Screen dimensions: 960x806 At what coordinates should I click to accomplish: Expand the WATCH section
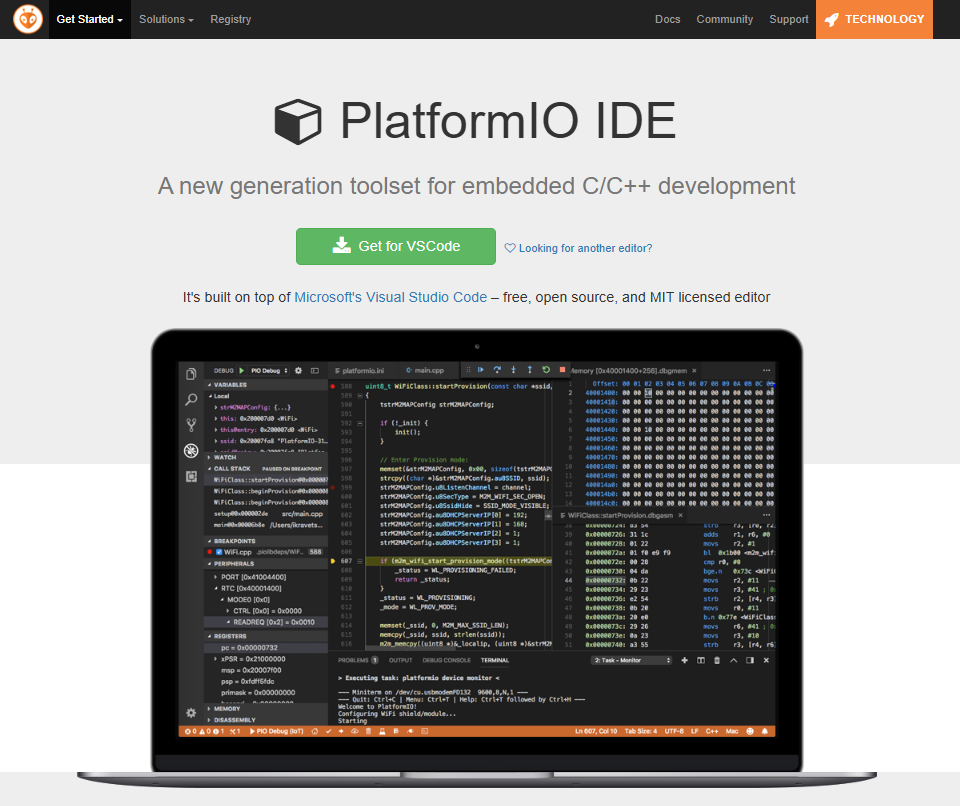(266, 457)
